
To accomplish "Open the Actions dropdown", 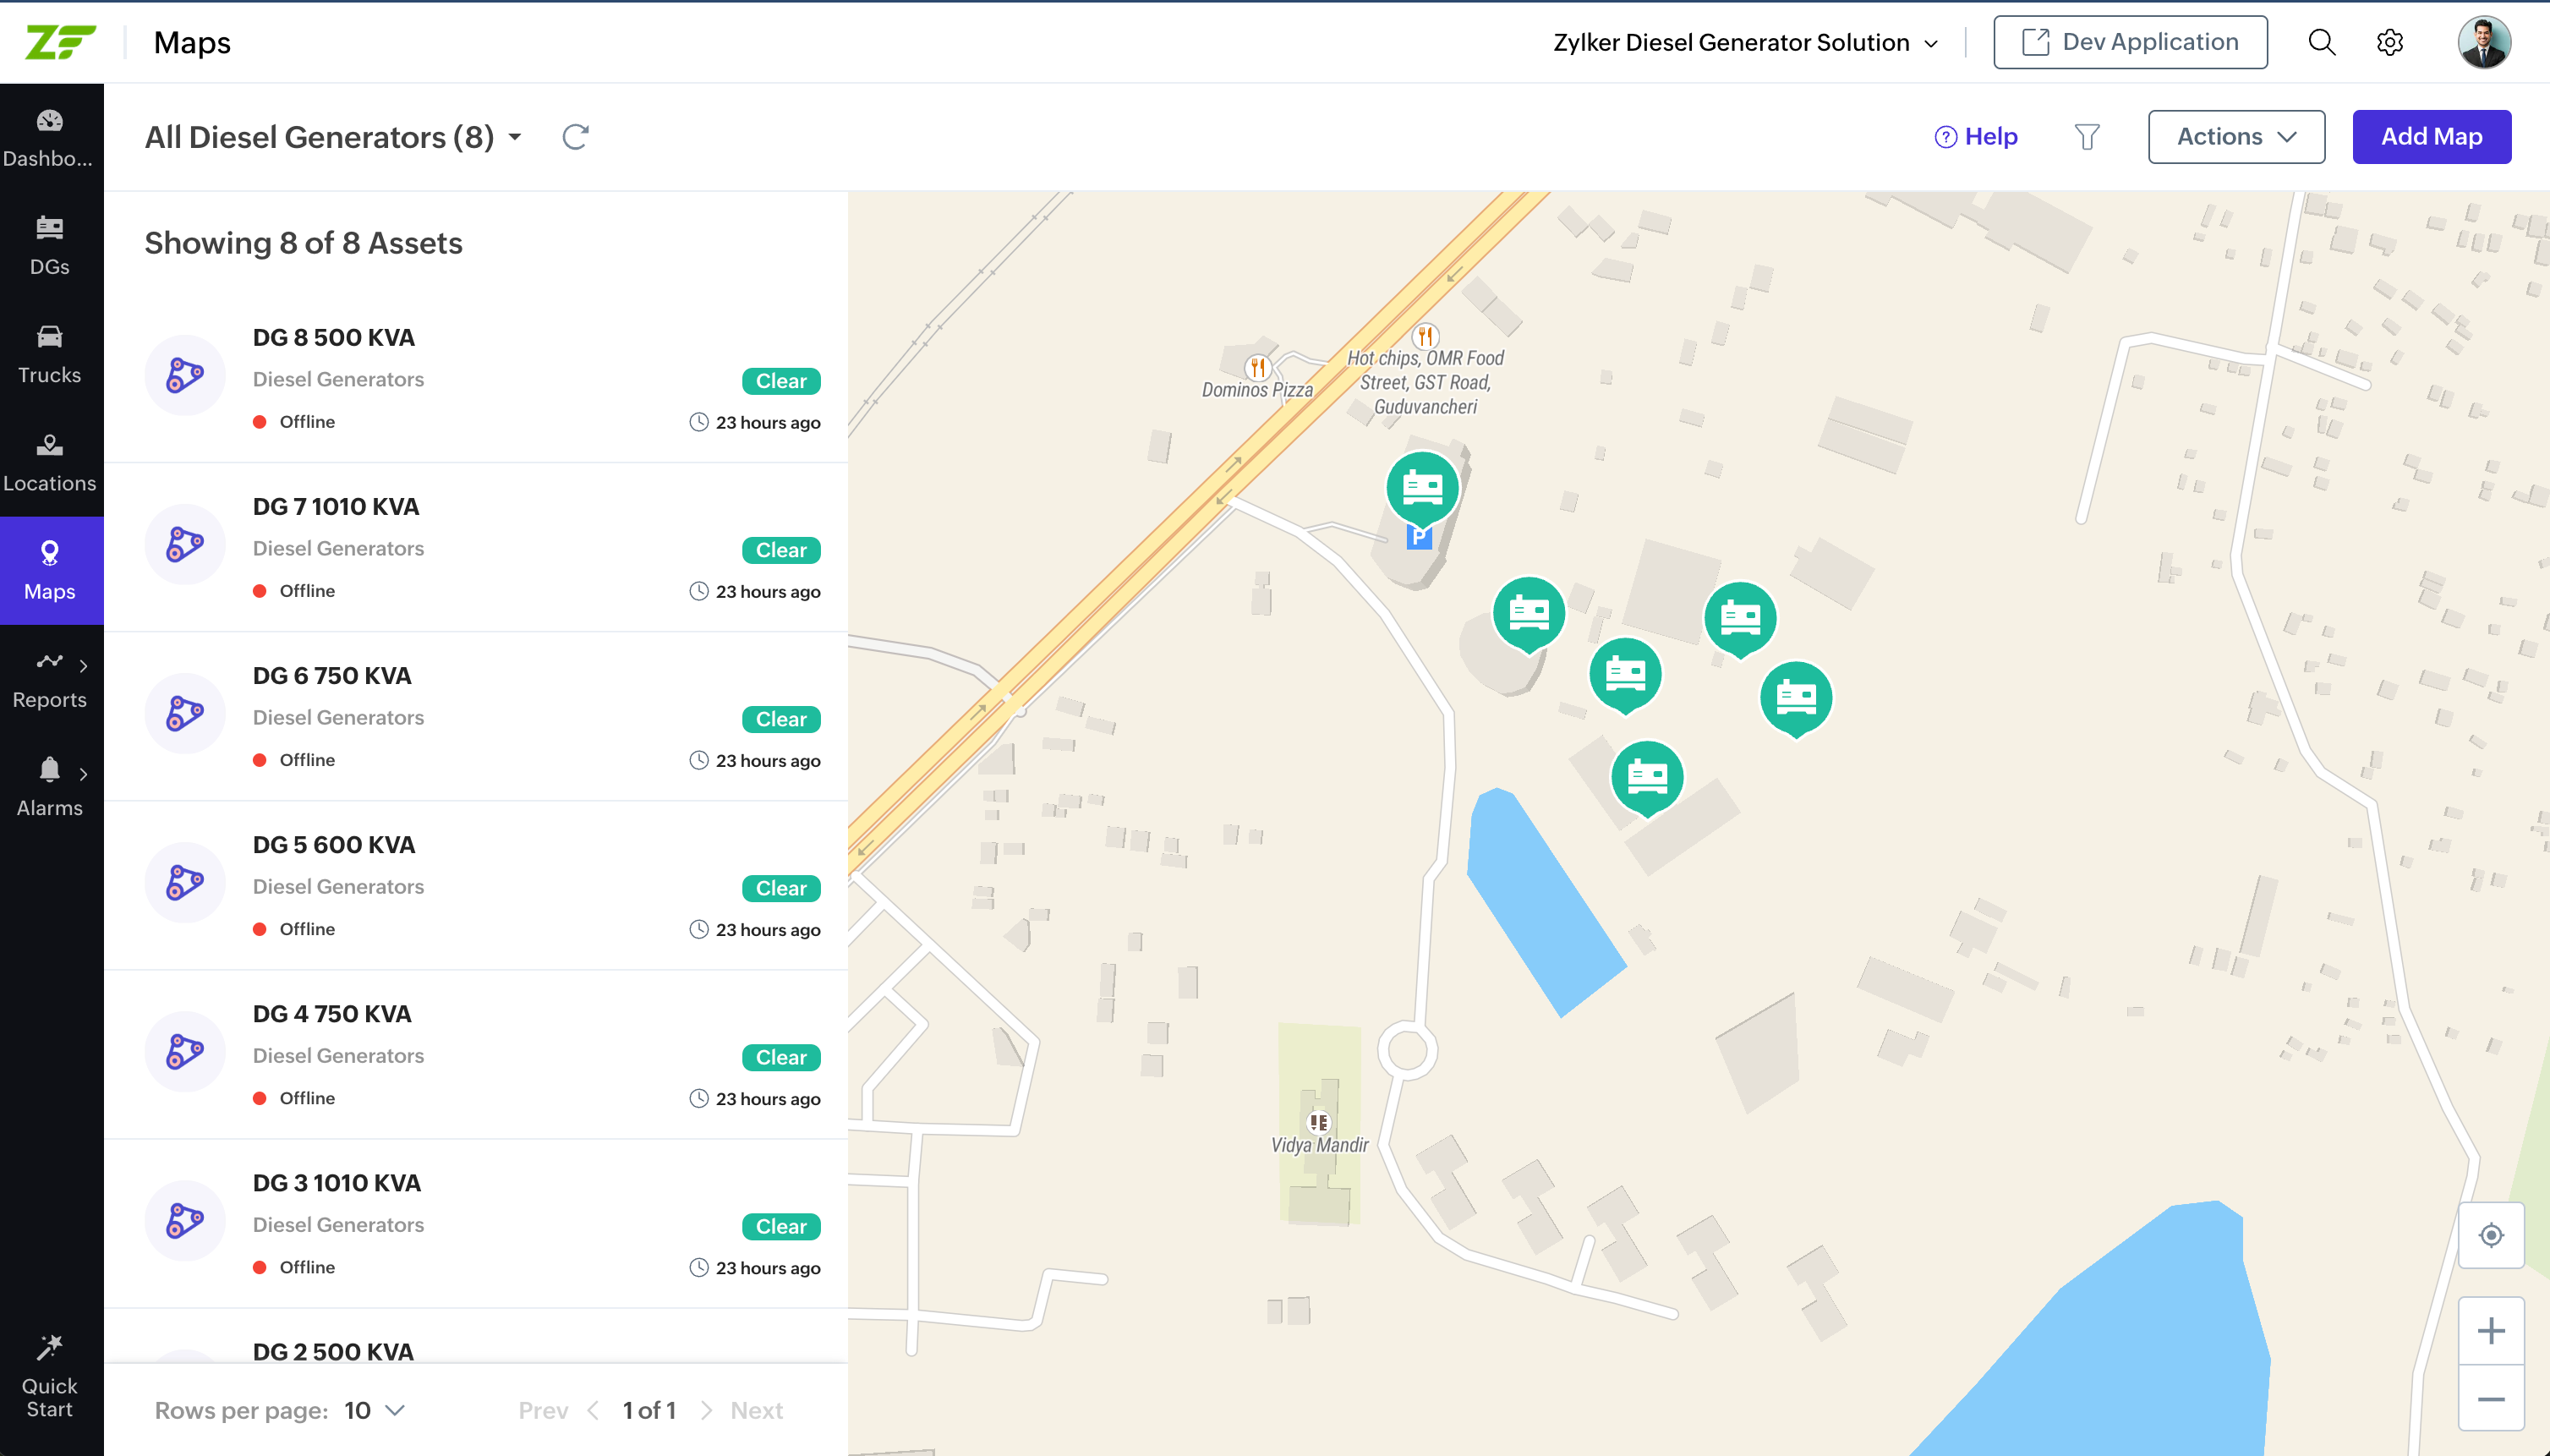I will [2236, 137].
